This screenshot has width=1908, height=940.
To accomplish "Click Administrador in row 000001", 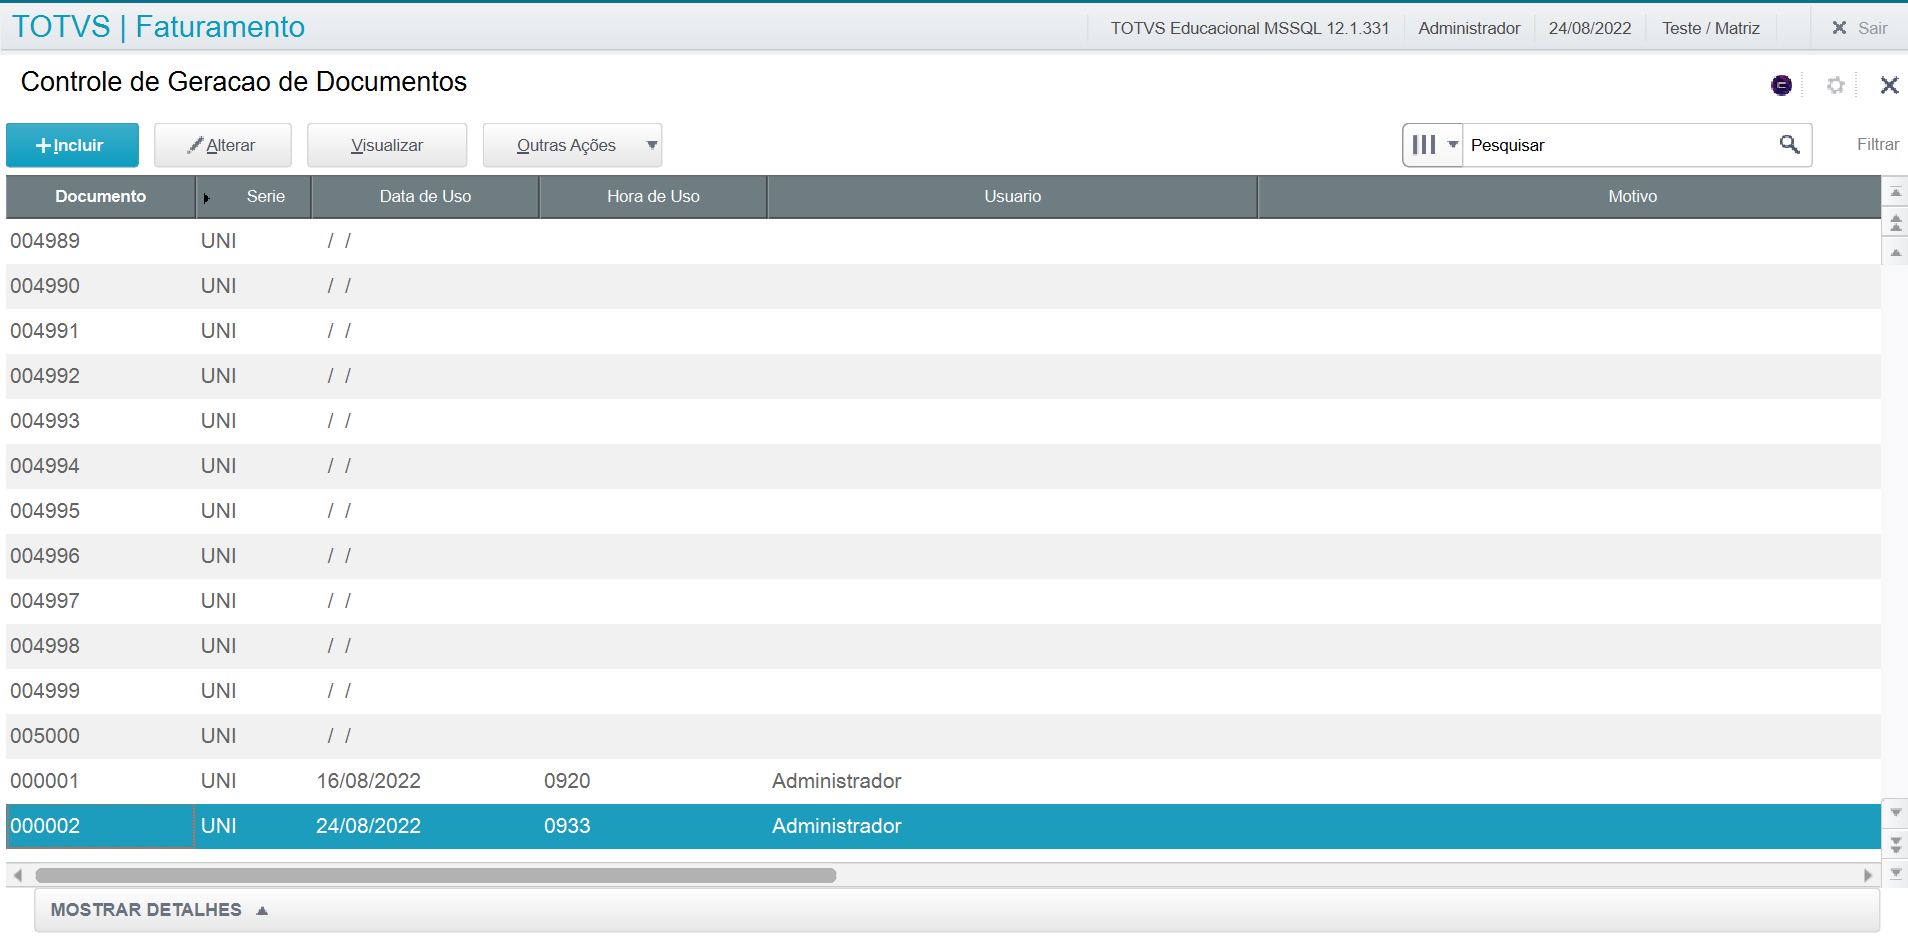I will coord(836,781).
